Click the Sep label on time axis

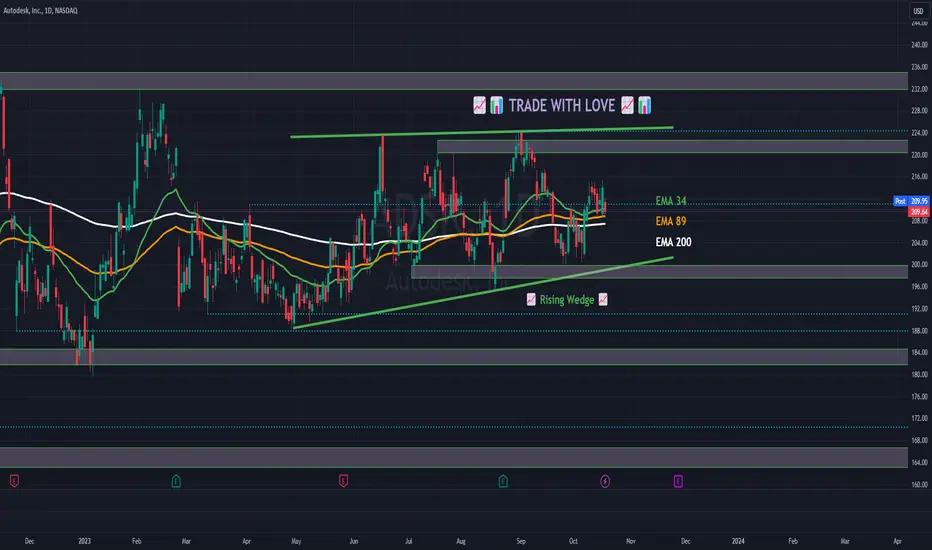pos(521,541)
